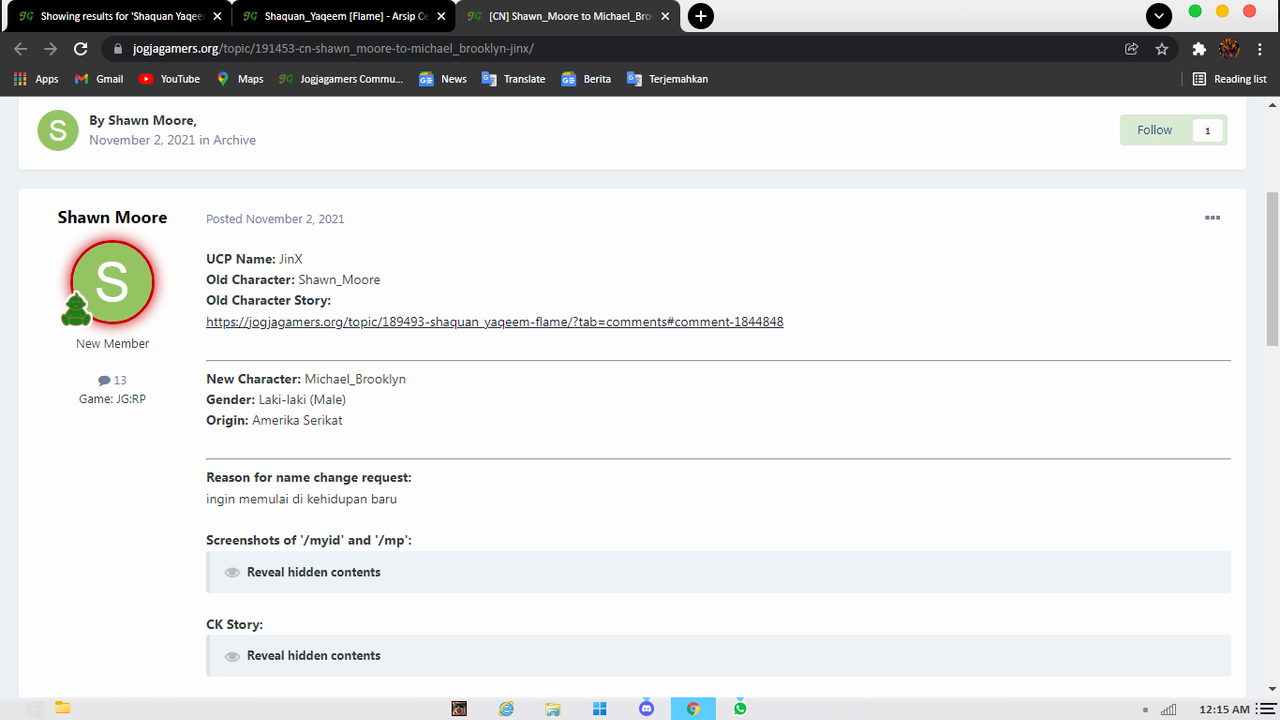Share this page from address bar

[1132, 48]
